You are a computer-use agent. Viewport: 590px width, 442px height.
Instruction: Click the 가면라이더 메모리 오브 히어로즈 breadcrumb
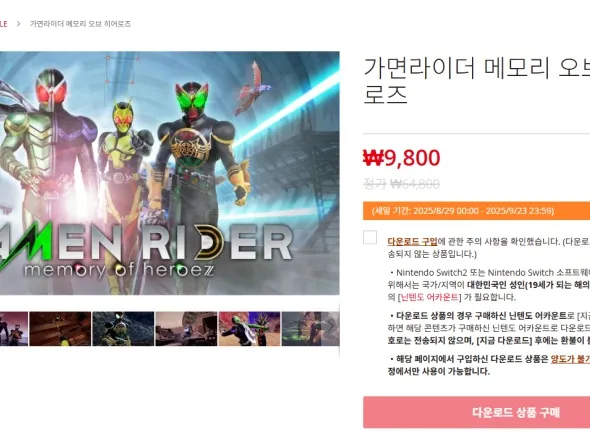pos(80,24)
